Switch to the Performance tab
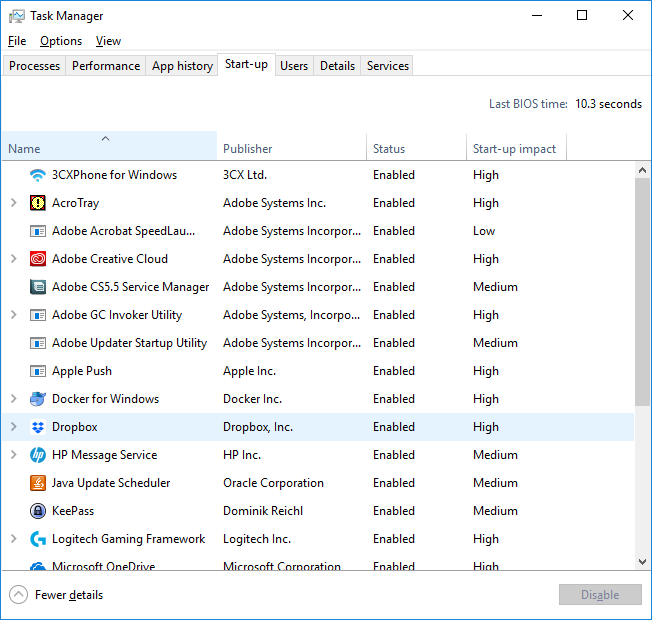The height and width of the screenshot is (620, 652). pyautogui.click(x=106, y=66)
